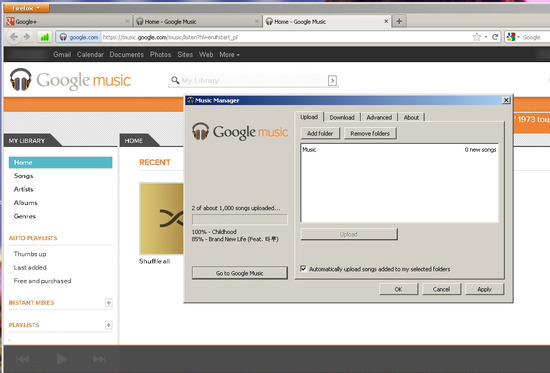This screenshot has width=550, height=373.
Task: Click Go to Google Music button
Action: 240,273
